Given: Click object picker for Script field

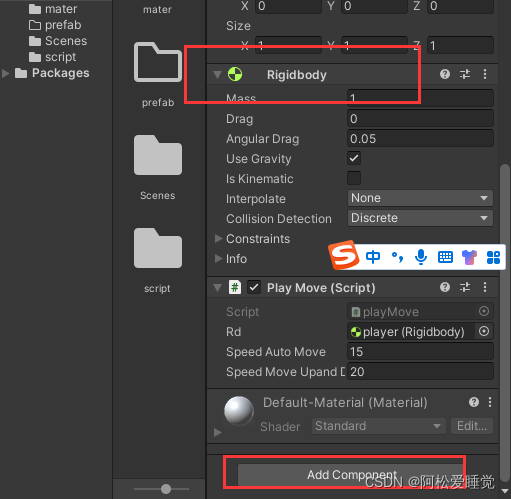Looking at the screenshot, I should [x=484, y=311].
